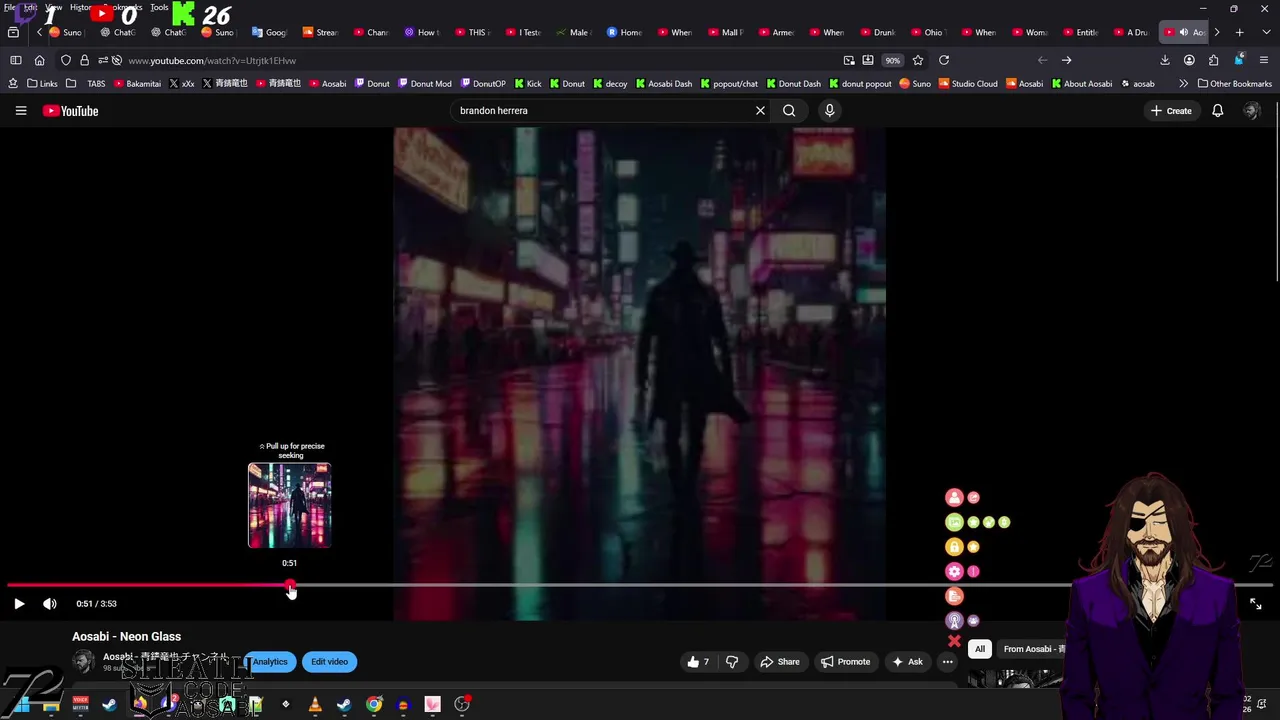The width and height of the screenshot is (1280, 720).
Task: Select the From Aosabi filter chip
Action: [x=1033, y=649]
